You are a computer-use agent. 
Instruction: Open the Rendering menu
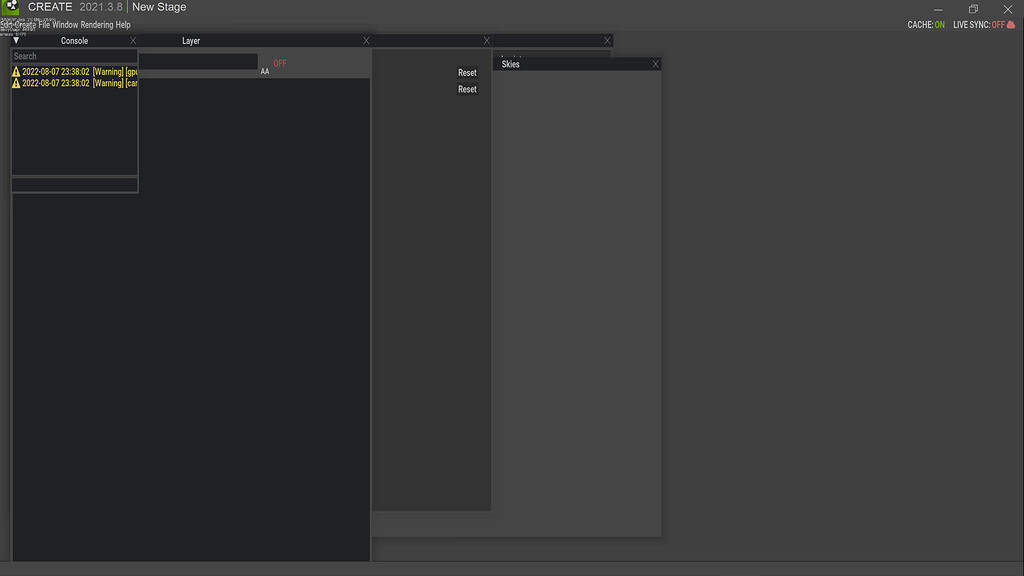(94, 25)
